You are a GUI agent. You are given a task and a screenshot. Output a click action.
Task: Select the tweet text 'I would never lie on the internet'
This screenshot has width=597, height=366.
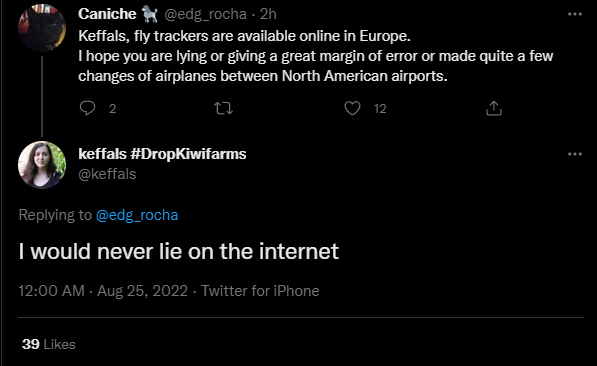click(179, 251)
